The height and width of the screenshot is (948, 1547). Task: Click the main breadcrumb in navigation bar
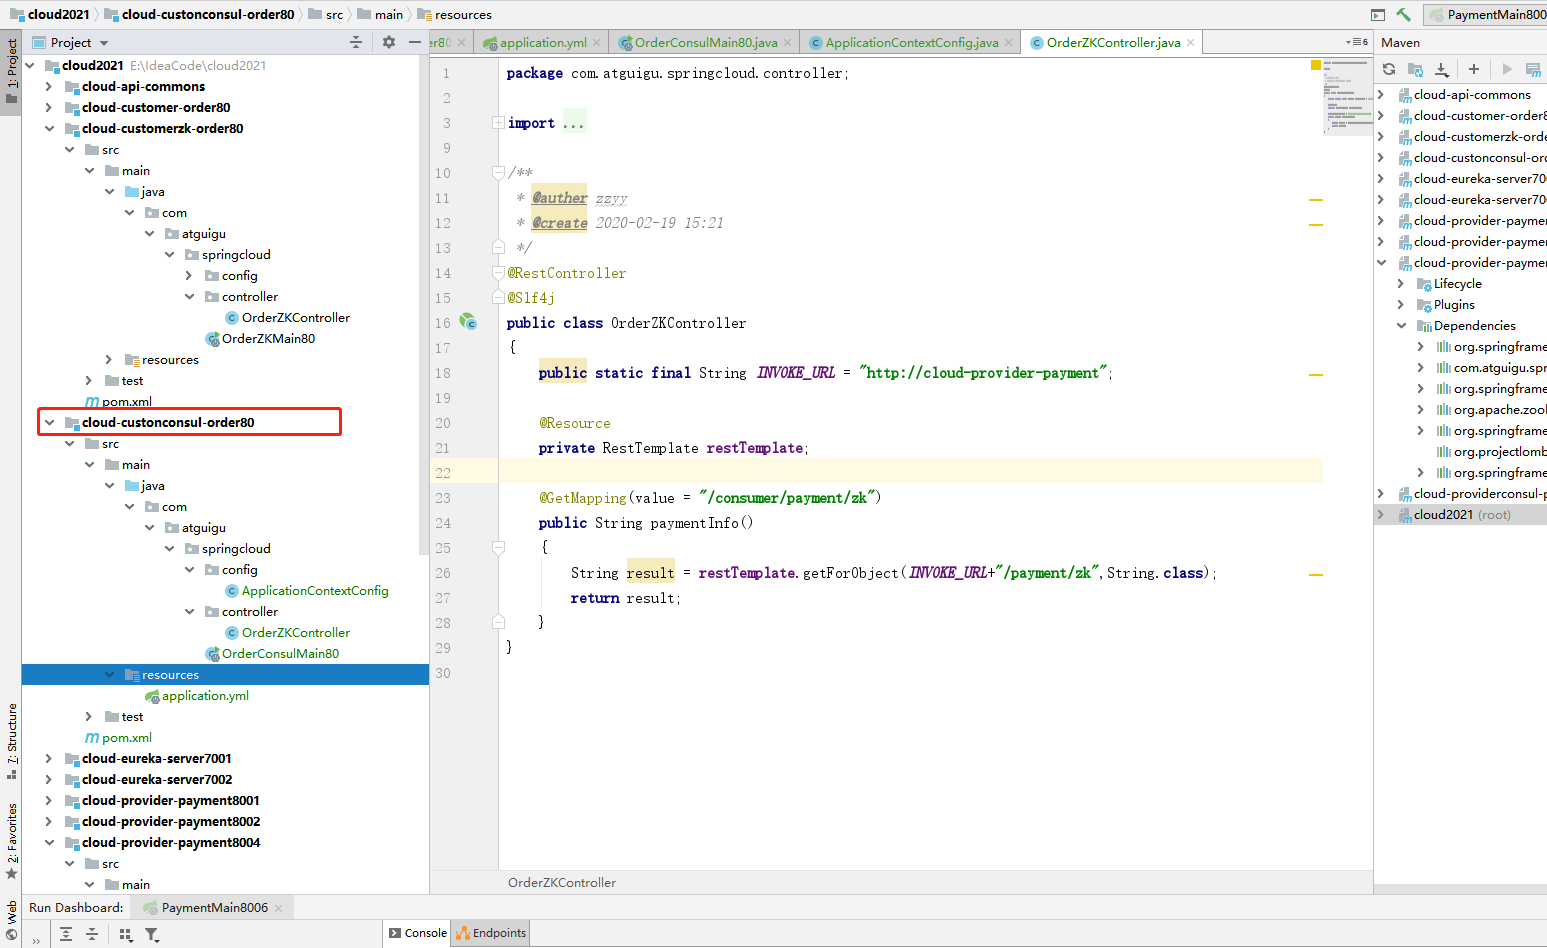point(380,14)
